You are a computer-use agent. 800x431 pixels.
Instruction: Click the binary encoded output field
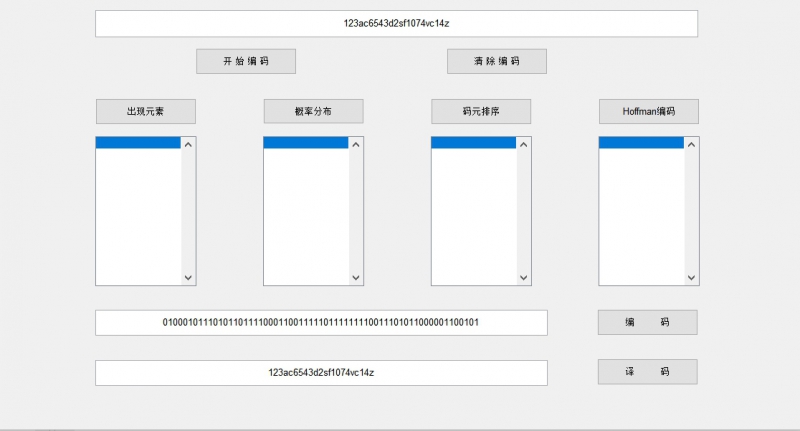coord(321,323)
